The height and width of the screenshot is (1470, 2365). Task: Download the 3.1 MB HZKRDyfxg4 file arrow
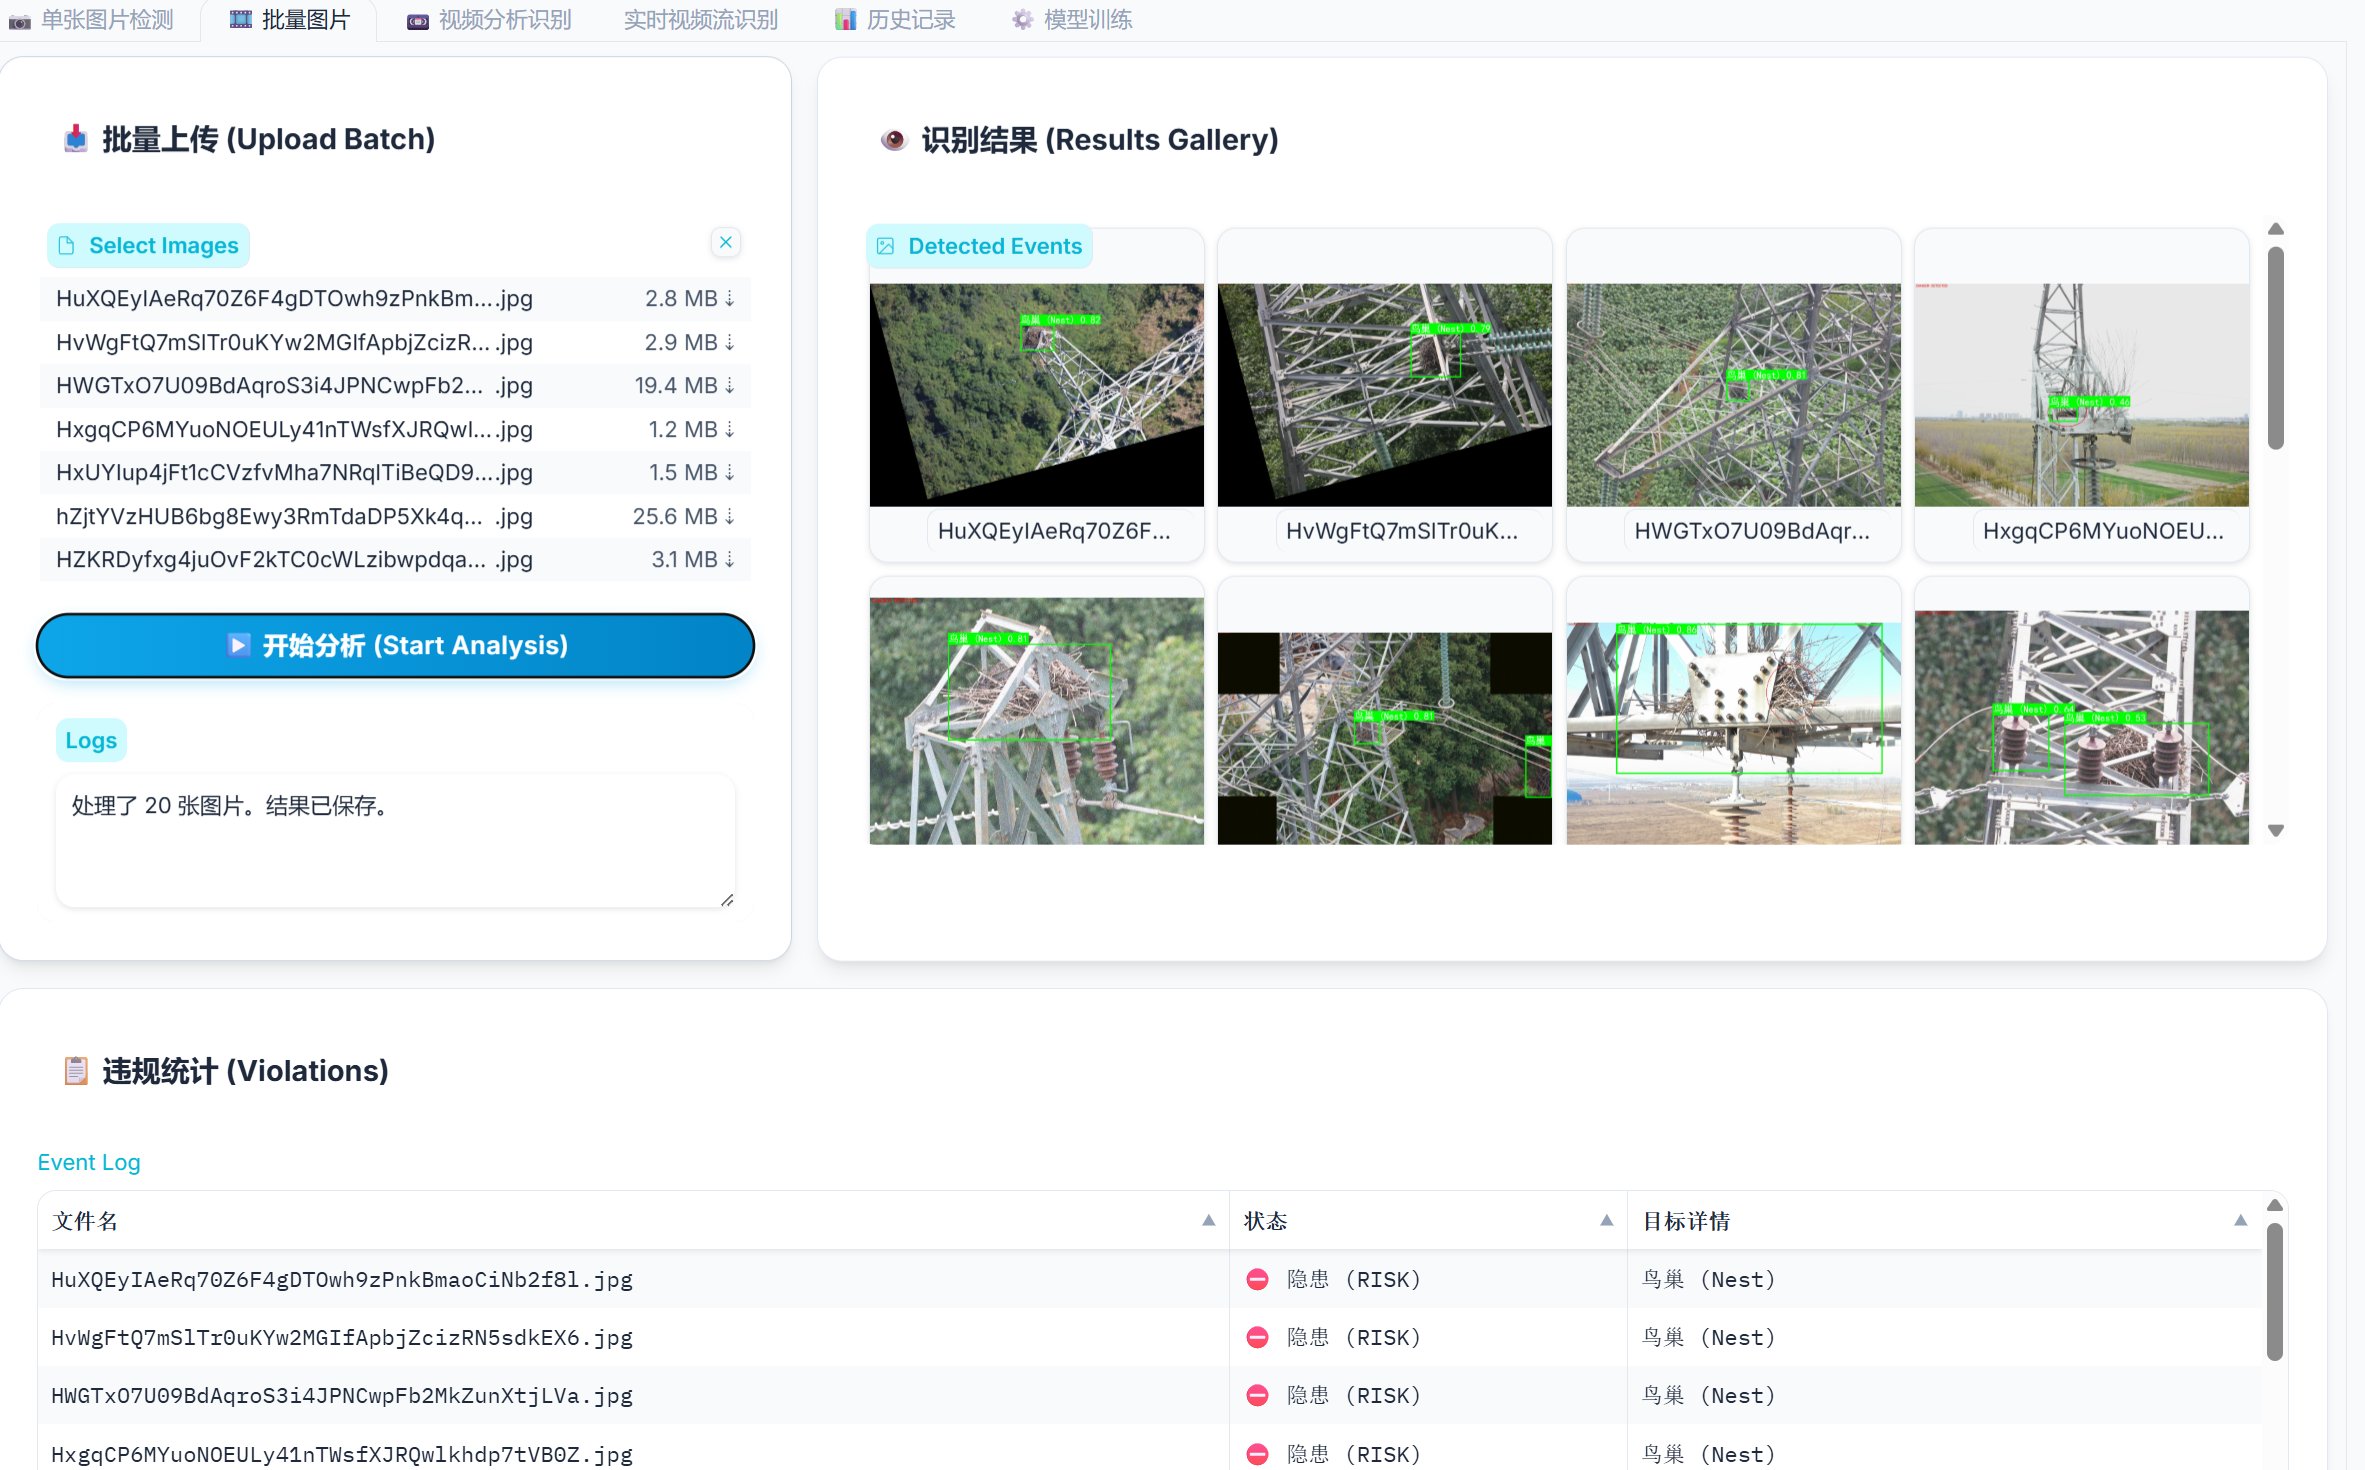(730, 560)
